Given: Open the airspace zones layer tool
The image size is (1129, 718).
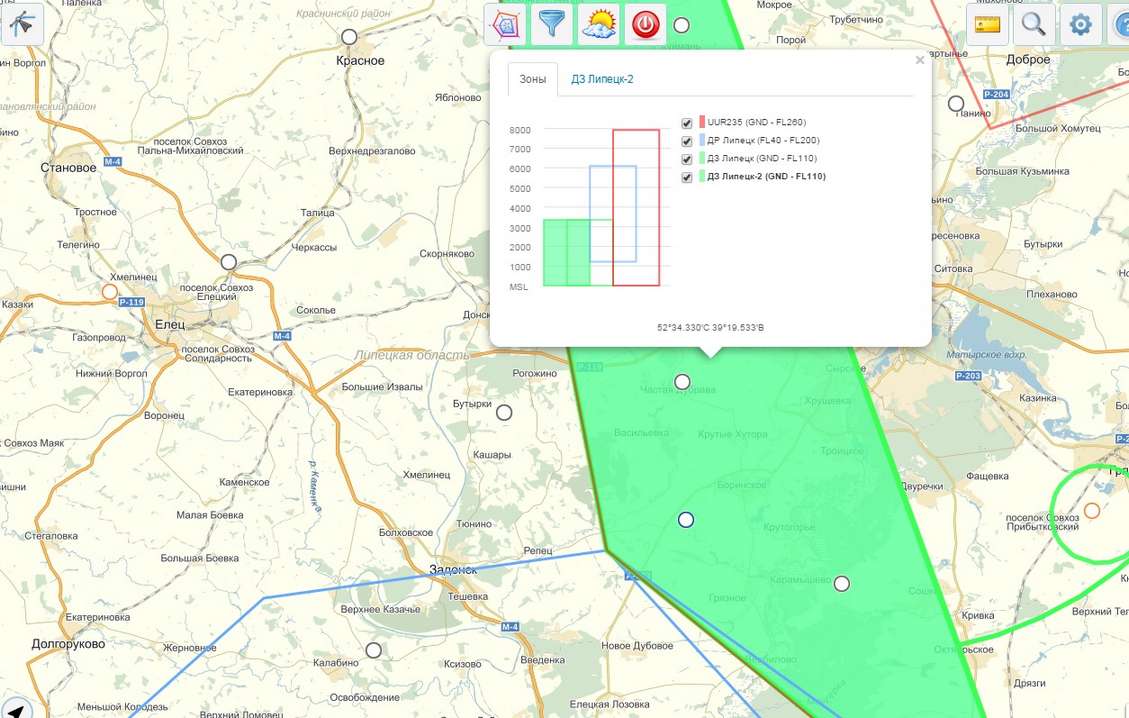Looking at the screenshot, I should tap(505, 24).
